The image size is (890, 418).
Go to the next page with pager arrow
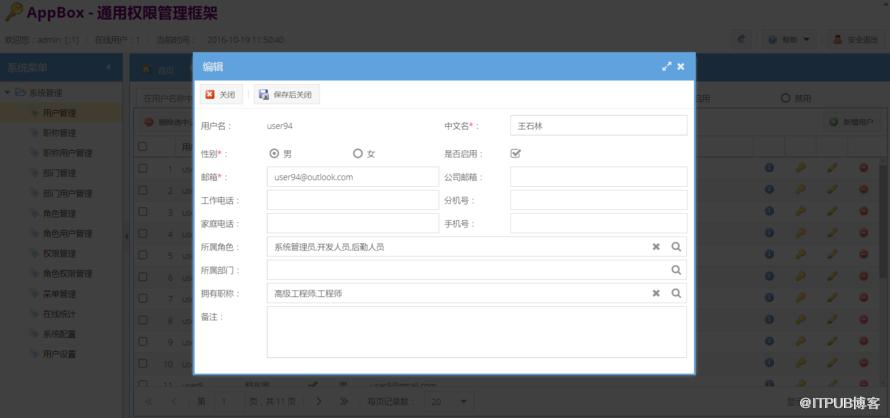tap(319, 402)
